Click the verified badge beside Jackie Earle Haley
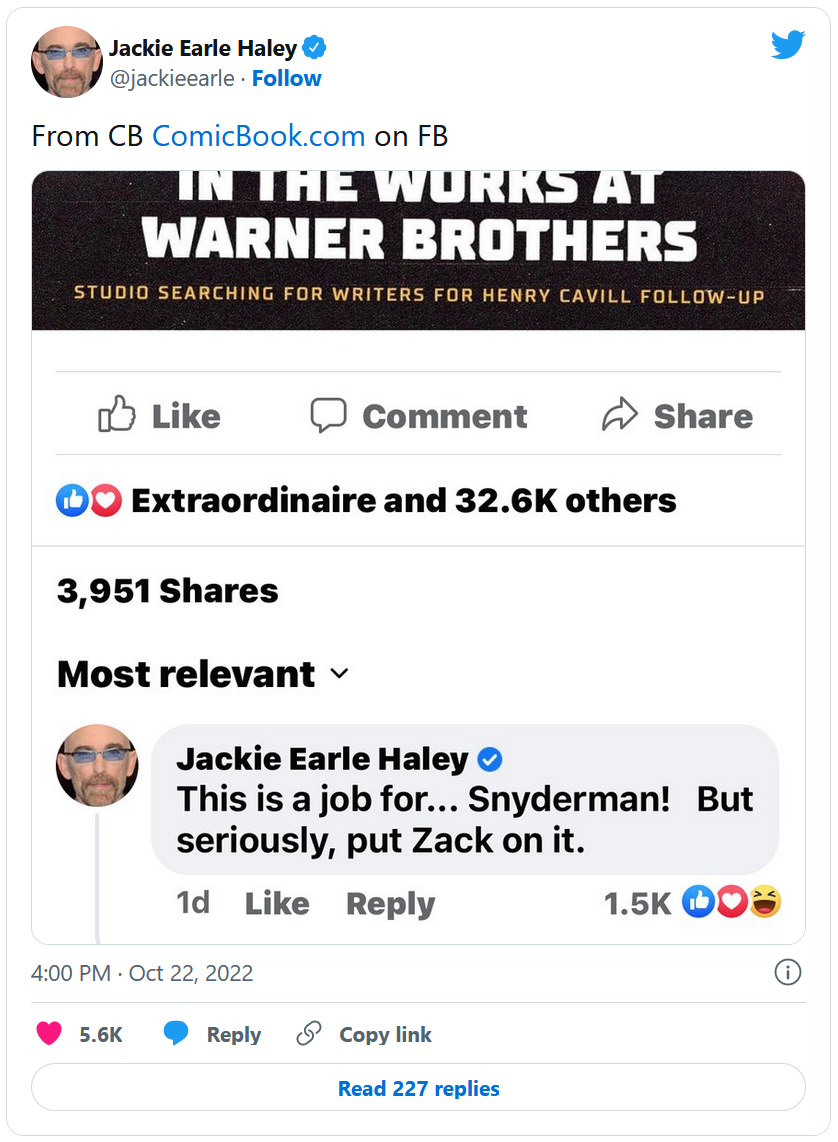 click(314, 48)
